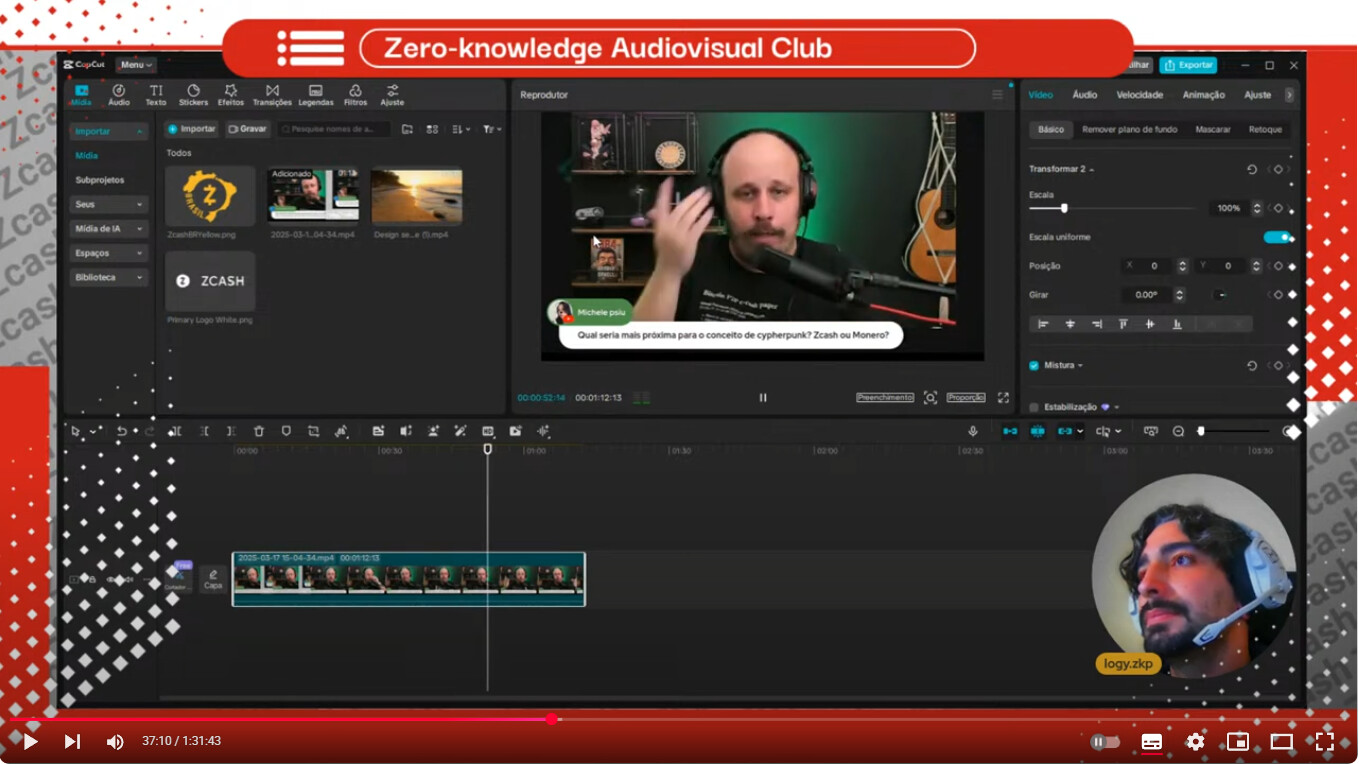
Task: Expand the Espaços sidebar section
Action: (108, 253)
